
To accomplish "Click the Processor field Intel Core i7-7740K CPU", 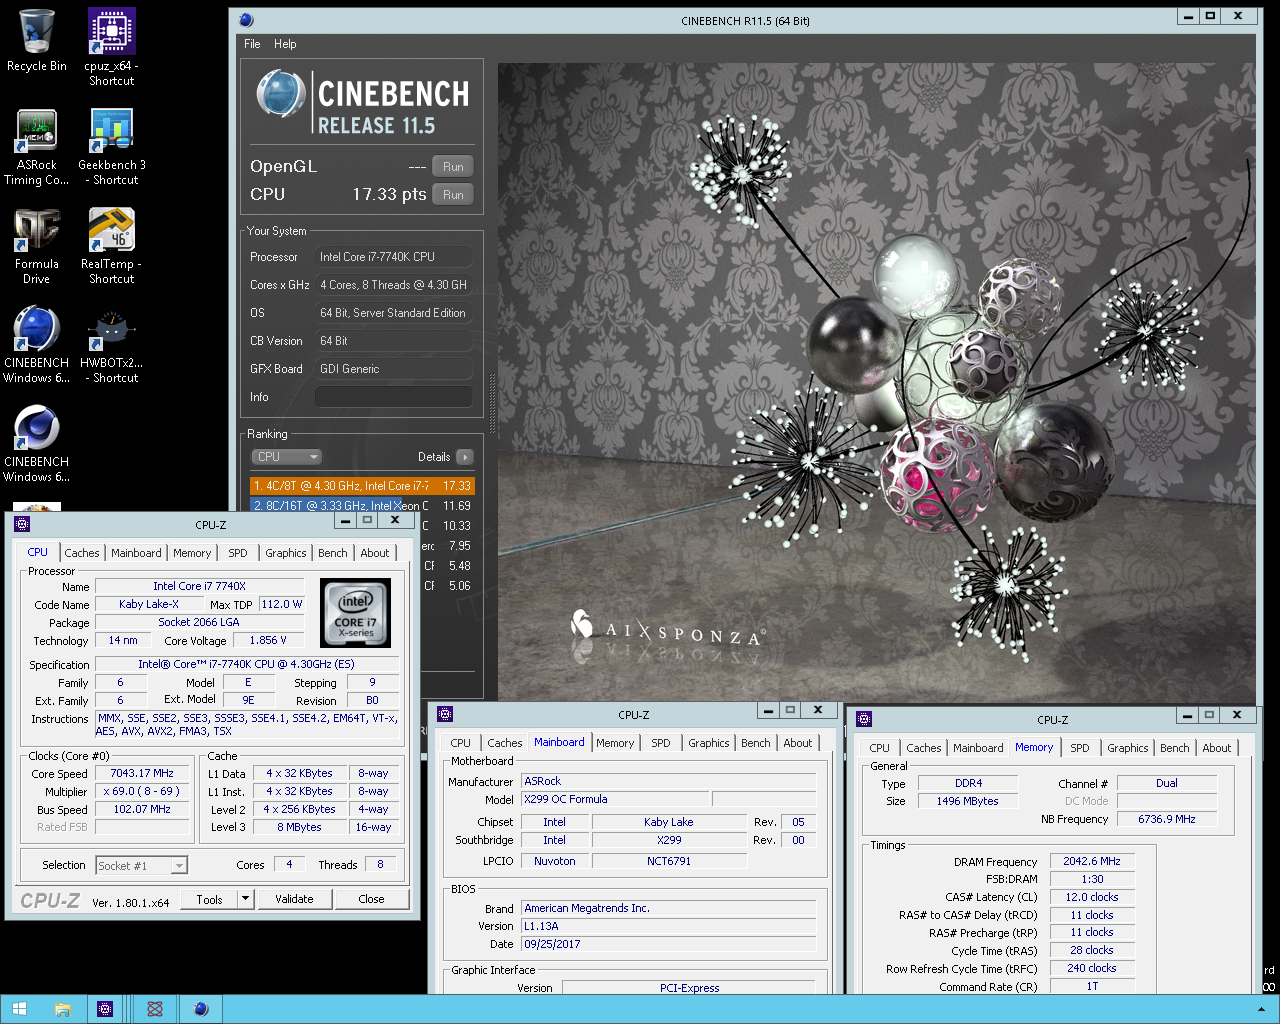I will click(394, 257).
